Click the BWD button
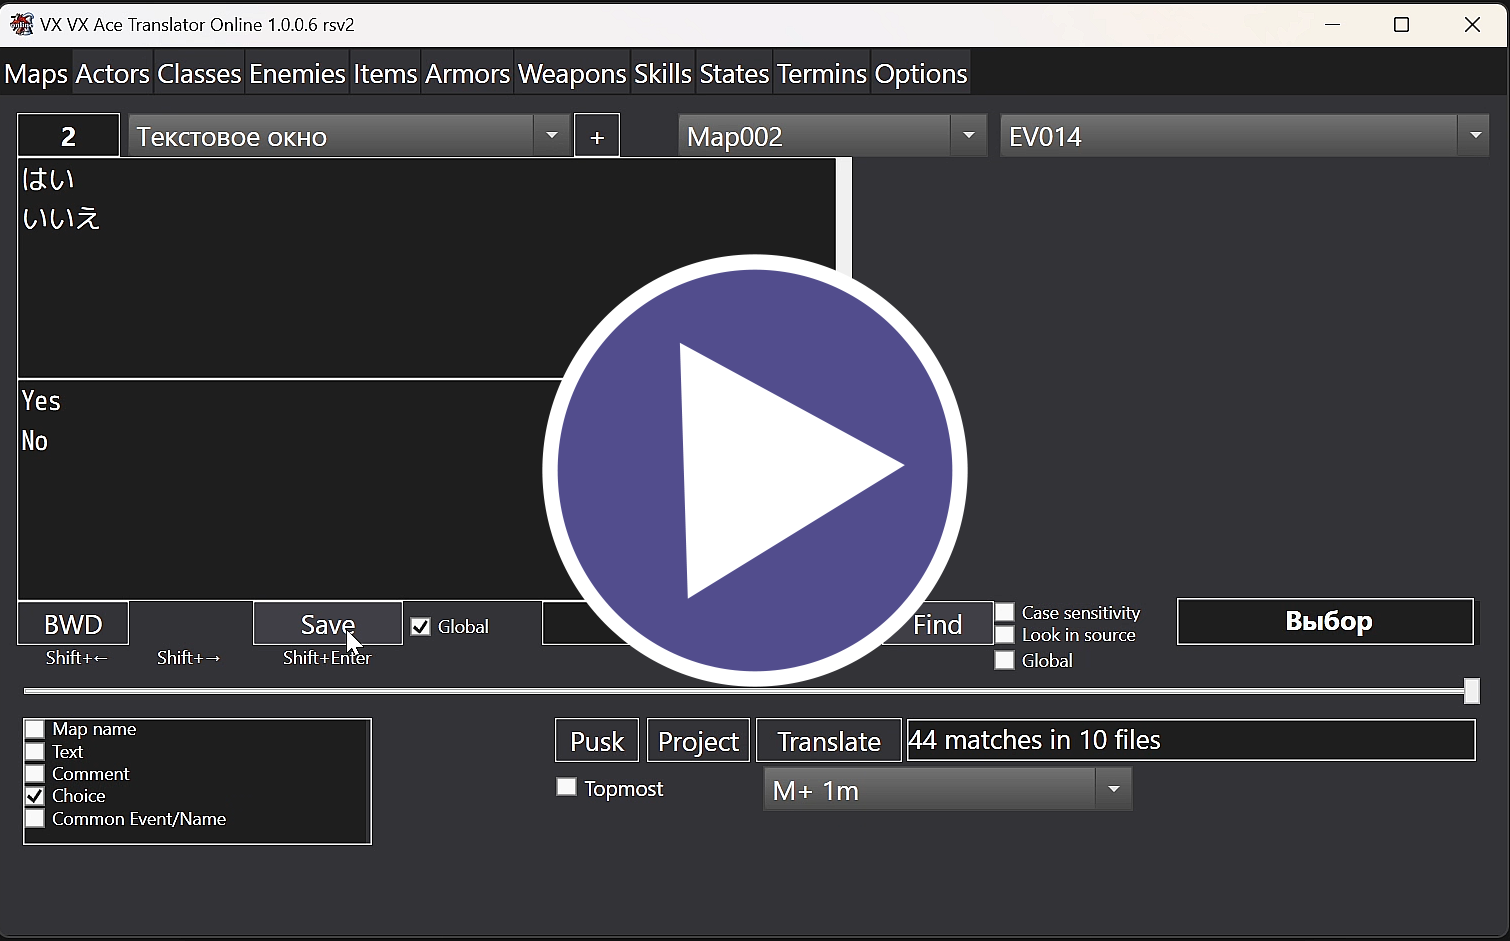This screenshot has width=1510, height=941. pyautogui.click(x=73, y=624)
